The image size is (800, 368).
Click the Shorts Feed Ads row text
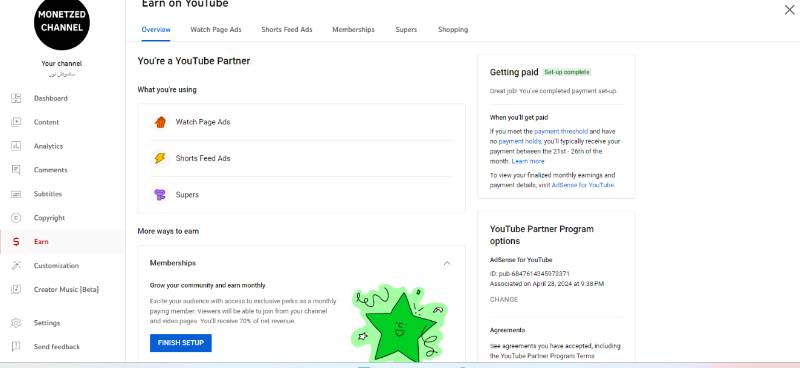click(203, 158)
